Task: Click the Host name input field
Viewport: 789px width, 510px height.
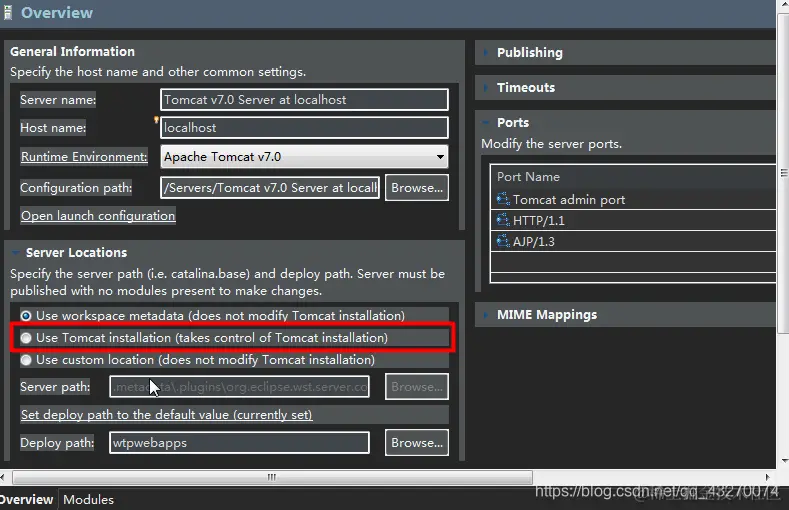Action: click(304, 128)
